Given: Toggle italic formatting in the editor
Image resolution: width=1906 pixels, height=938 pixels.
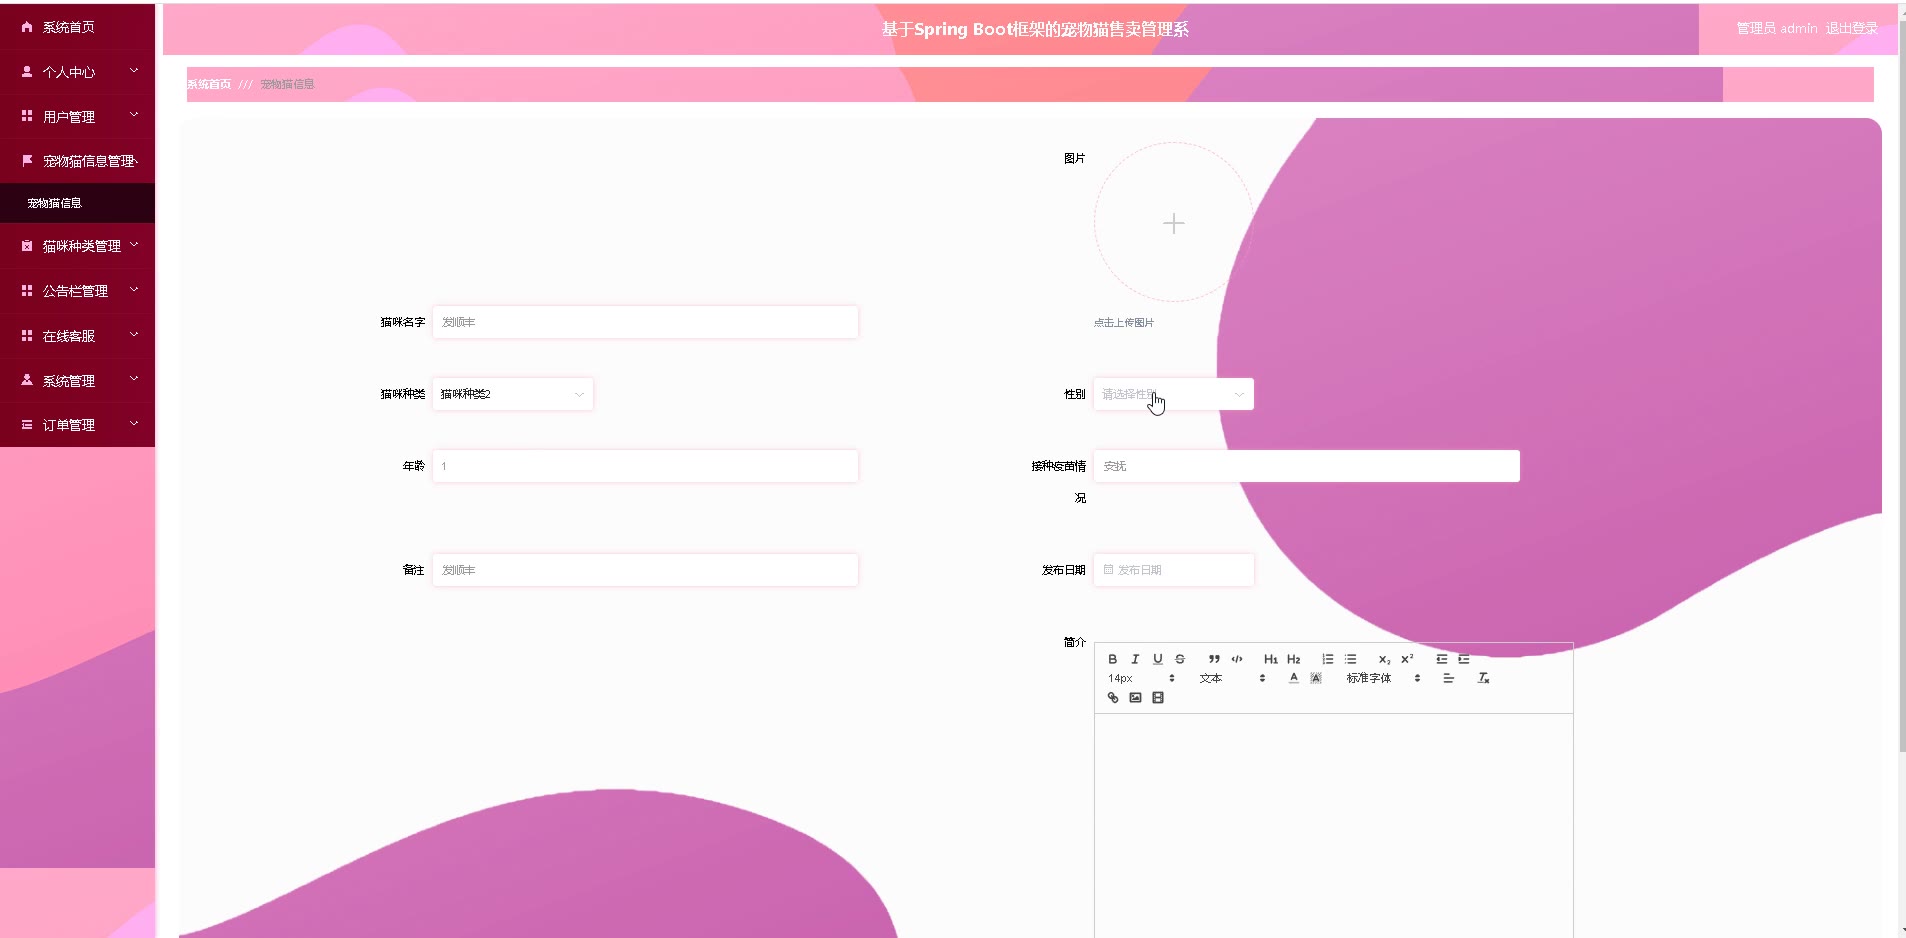Looking at the screenshot, I should tap(1135, 659).
